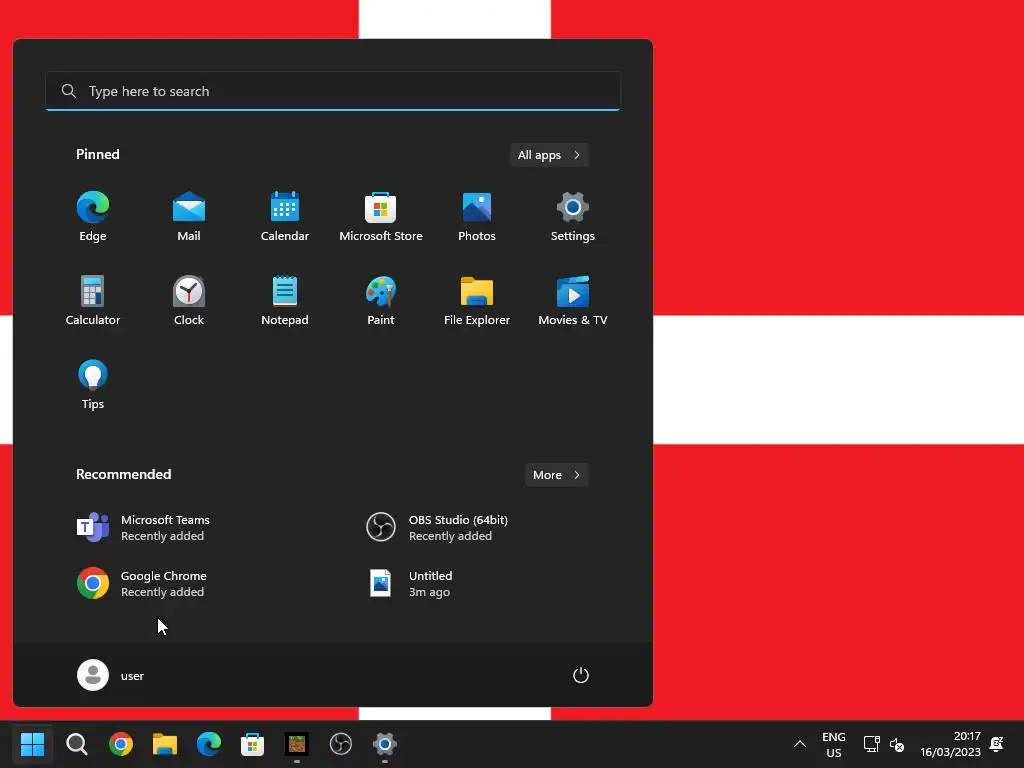Open the Paint app
This screenshot has width=1024, height=768.
381,300
